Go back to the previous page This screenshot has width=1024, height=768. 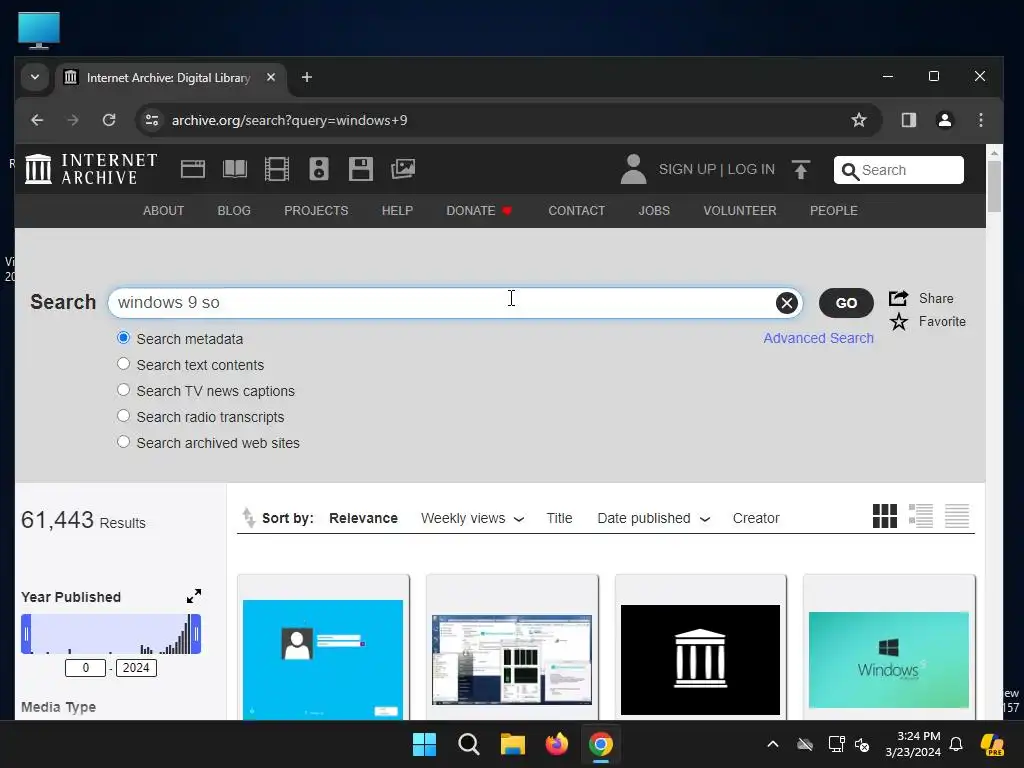pos(37,120)
